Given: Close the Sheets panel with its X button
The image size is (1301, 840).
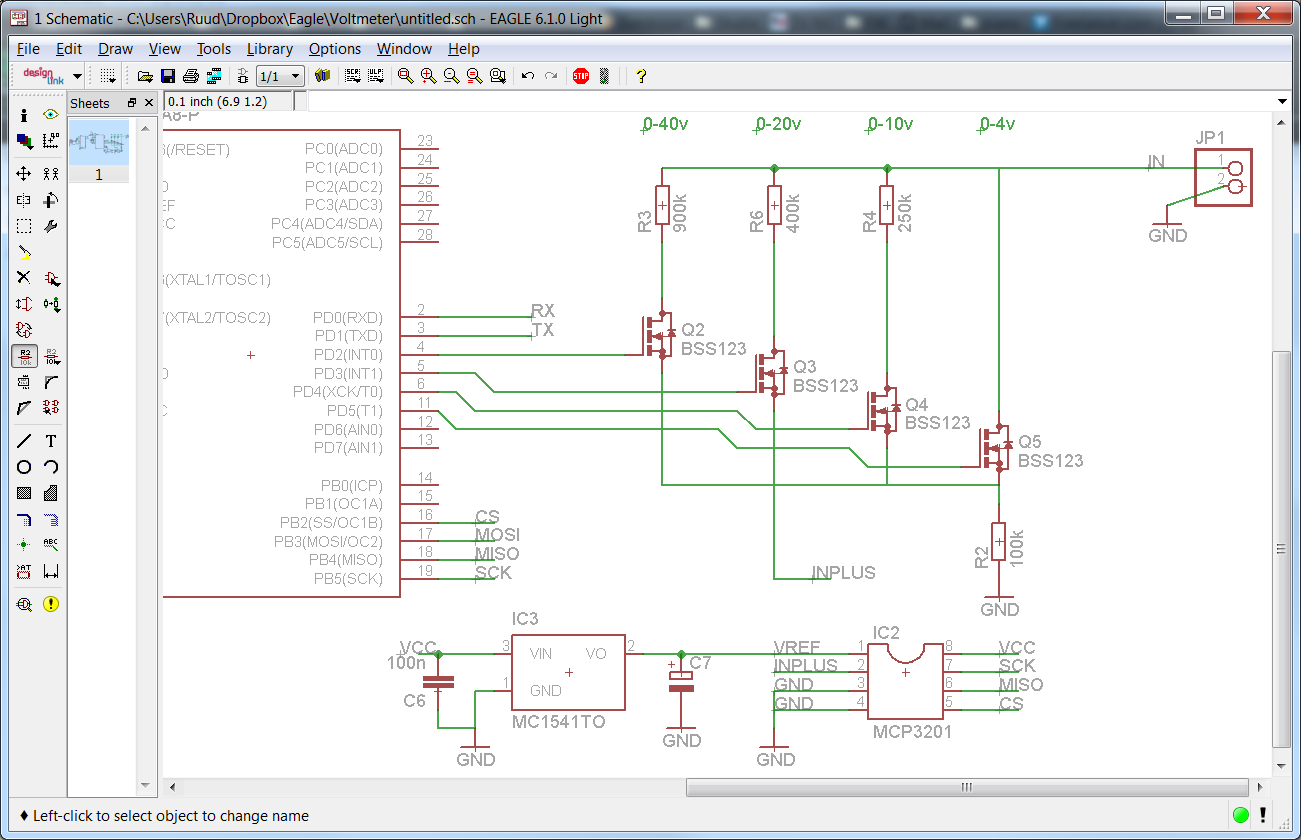Looking at the screenshot, I should point(150,101).
